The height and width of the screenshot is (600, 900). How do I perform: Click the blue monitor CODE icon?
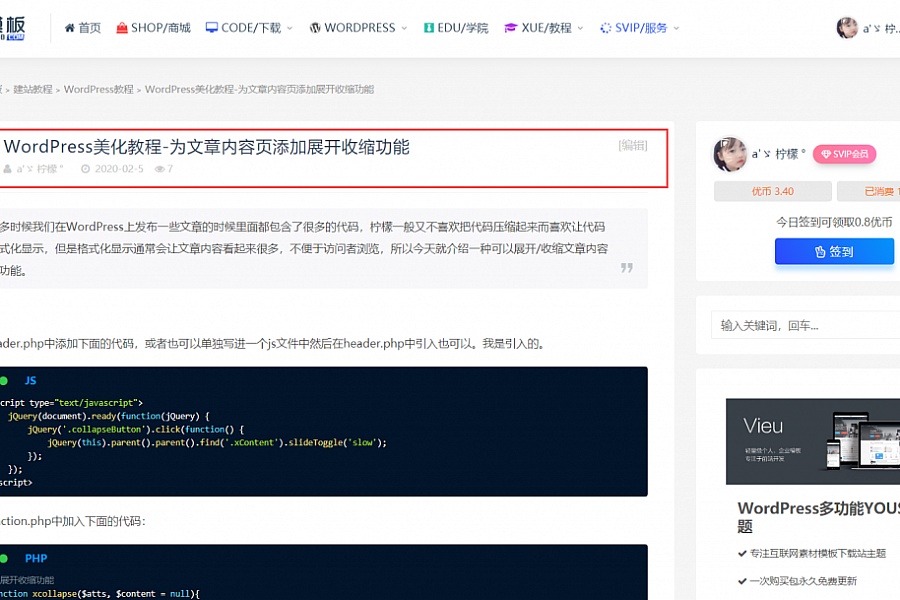(x=212, y=28)
